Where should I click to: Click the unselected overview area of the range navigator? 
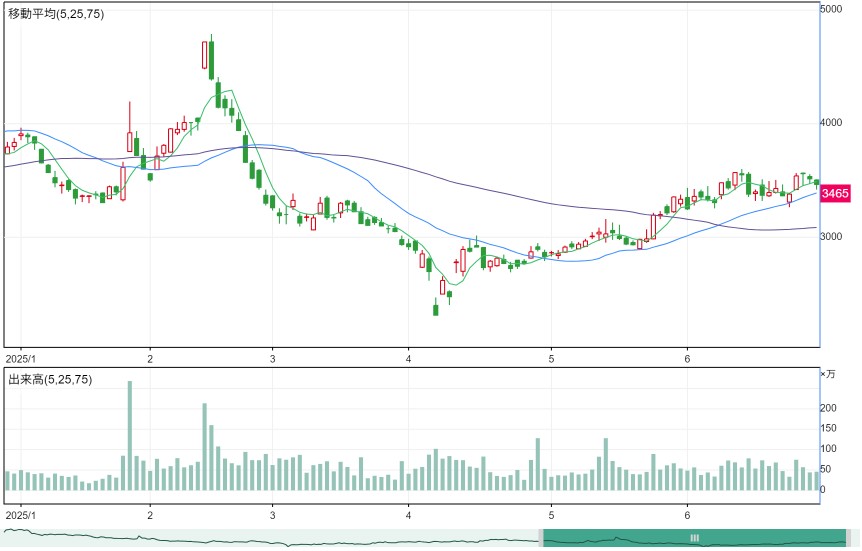[x=270, y=538]
